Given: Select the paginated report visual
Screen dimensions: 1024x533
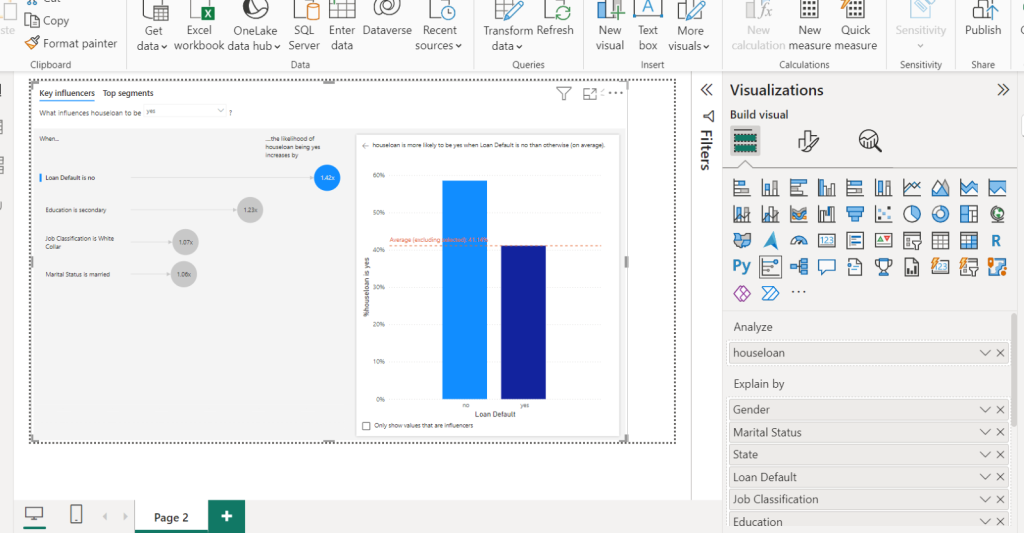Looking at the screenshot, I should [x=912, y=266].
